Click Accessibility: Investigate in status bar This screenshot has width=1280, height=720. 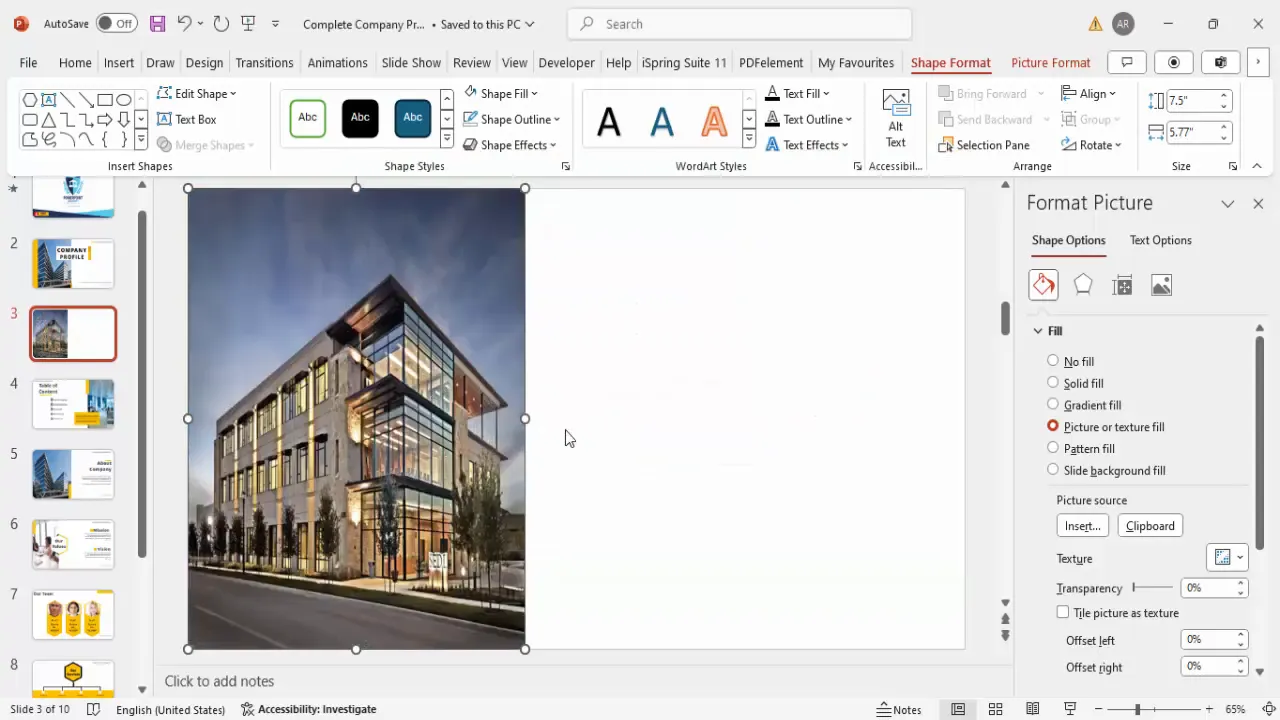pyautogui.click(x=308, y=709)
